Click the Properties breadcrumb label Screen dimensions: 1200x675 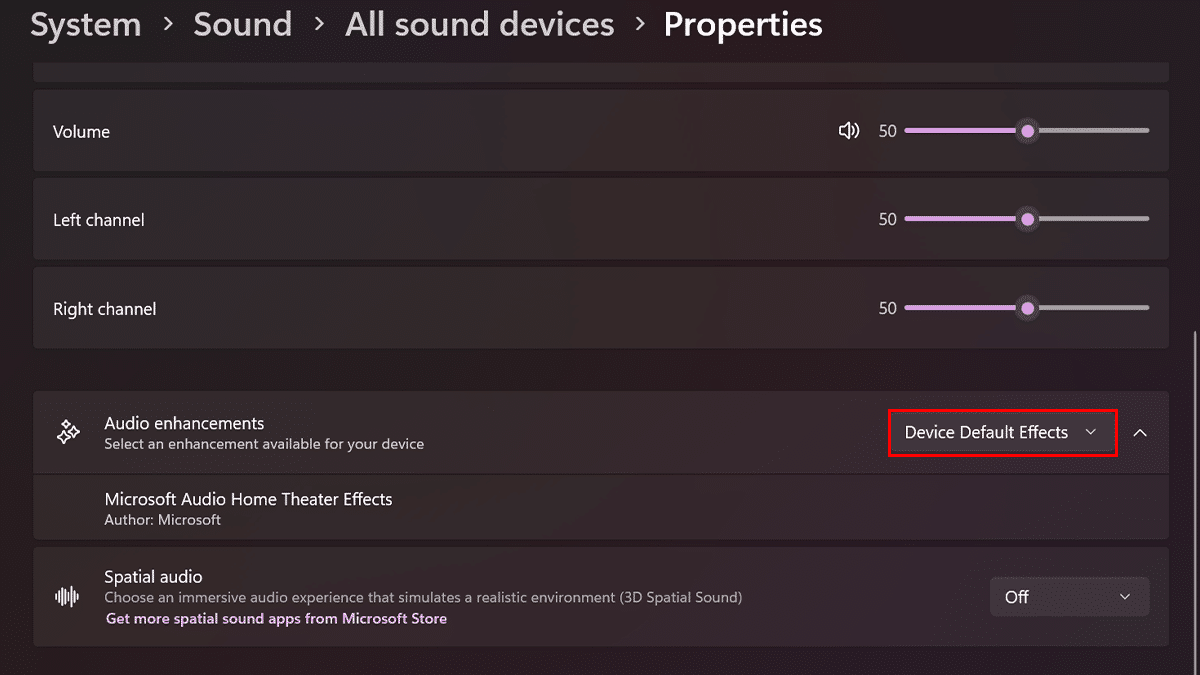pos(742,24)
